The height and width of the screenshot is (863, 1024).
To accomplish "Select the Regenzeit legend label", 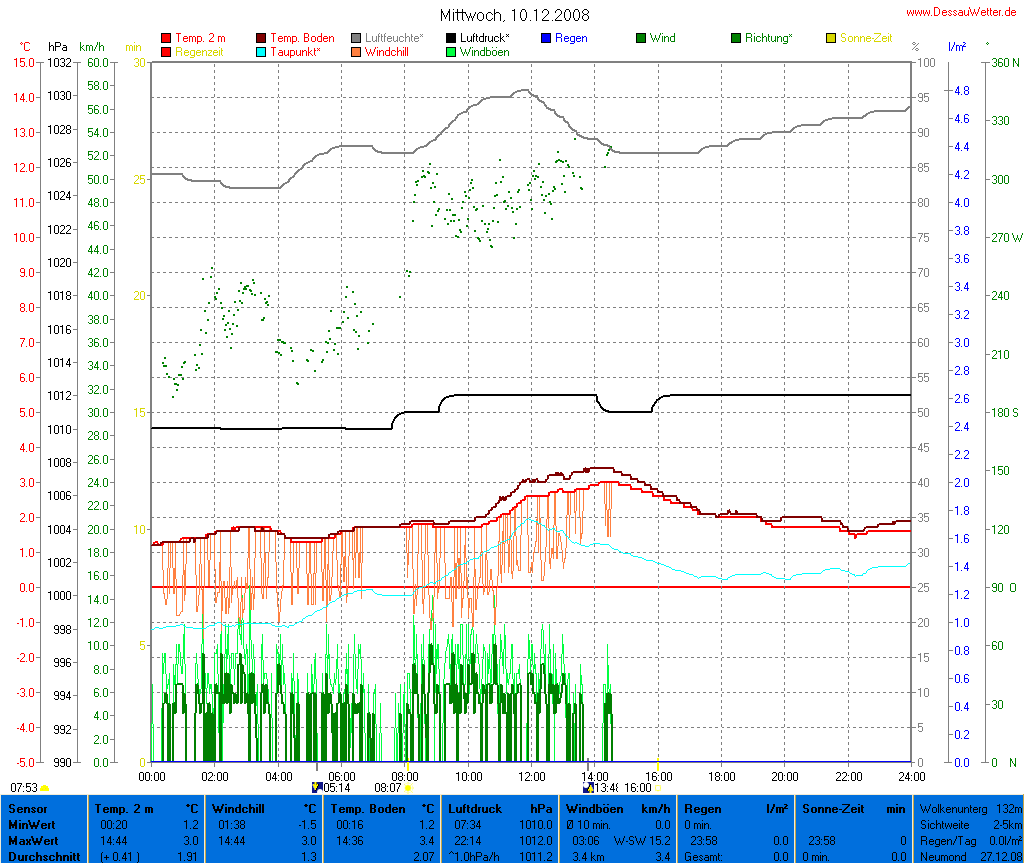I will [199, 51].
